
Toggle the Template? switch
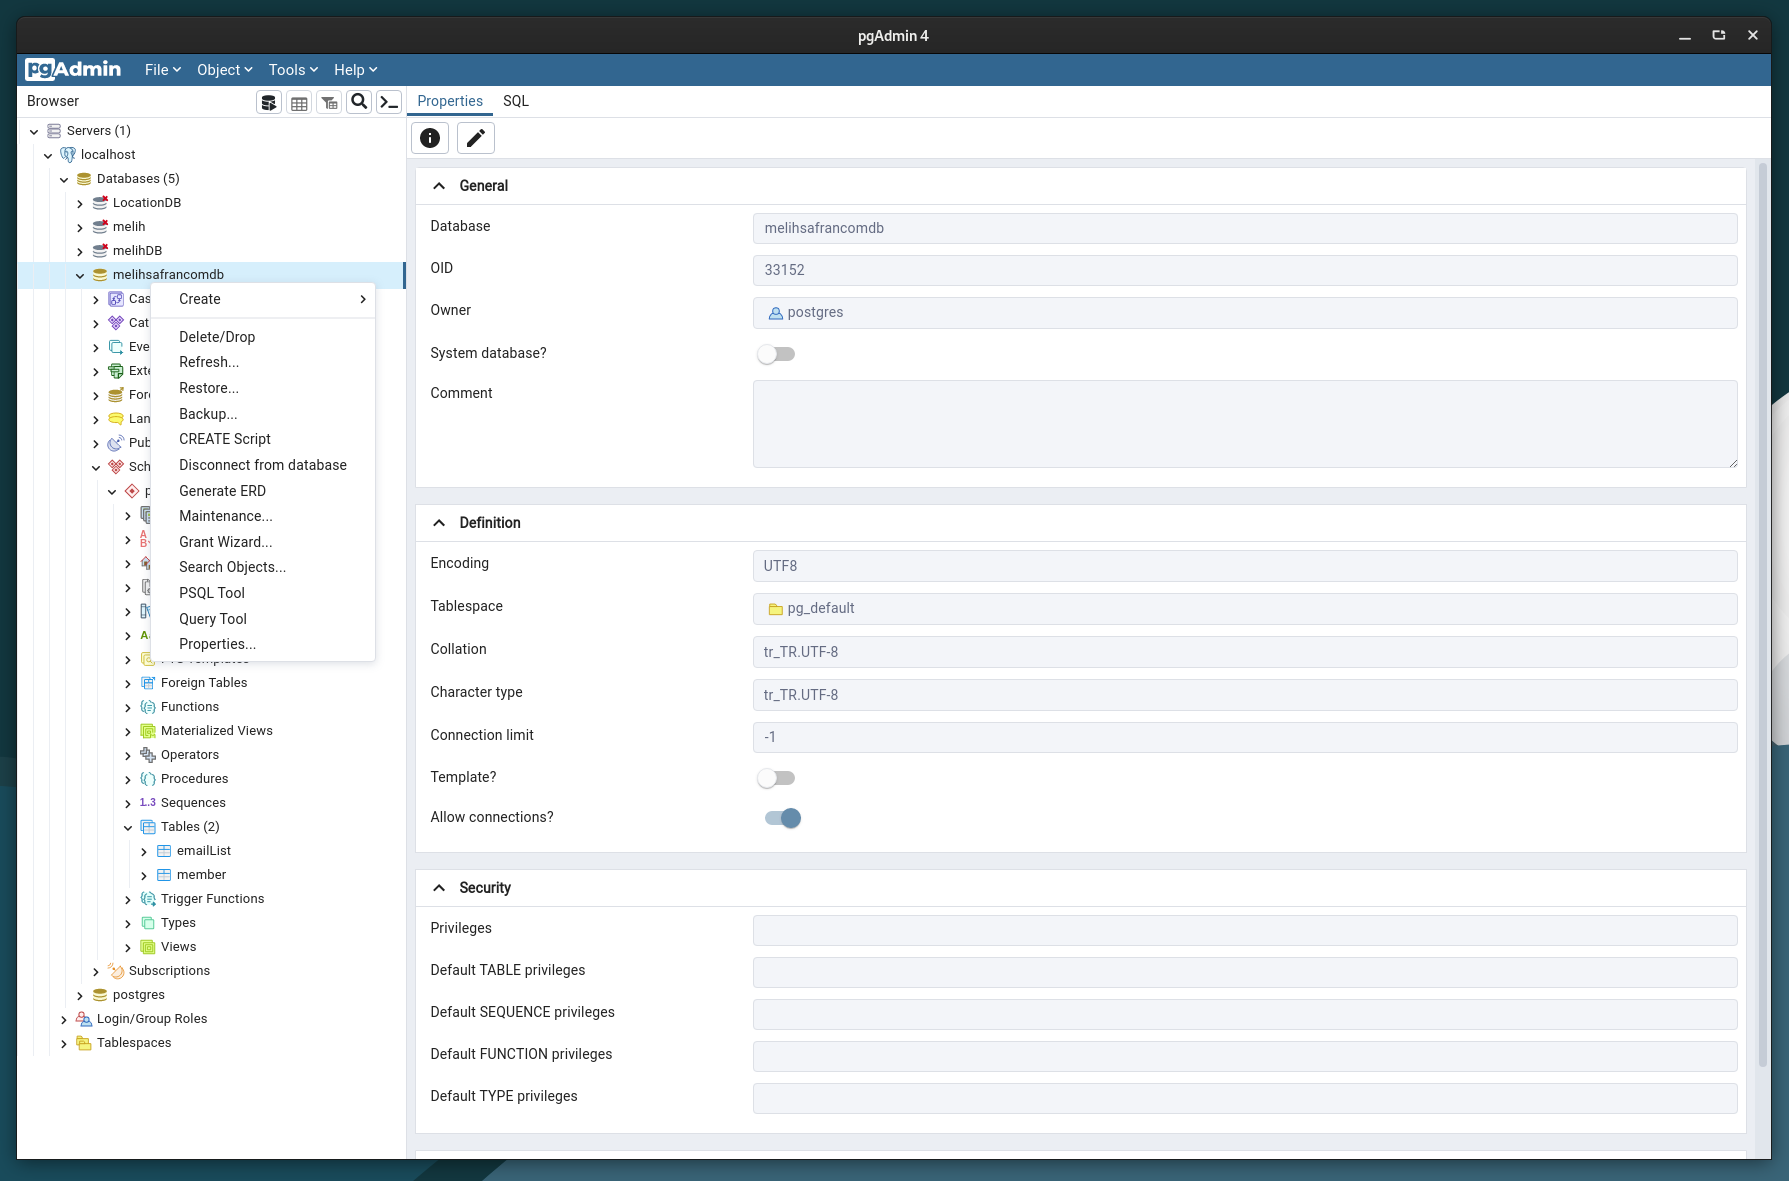(x=776, y=778)
